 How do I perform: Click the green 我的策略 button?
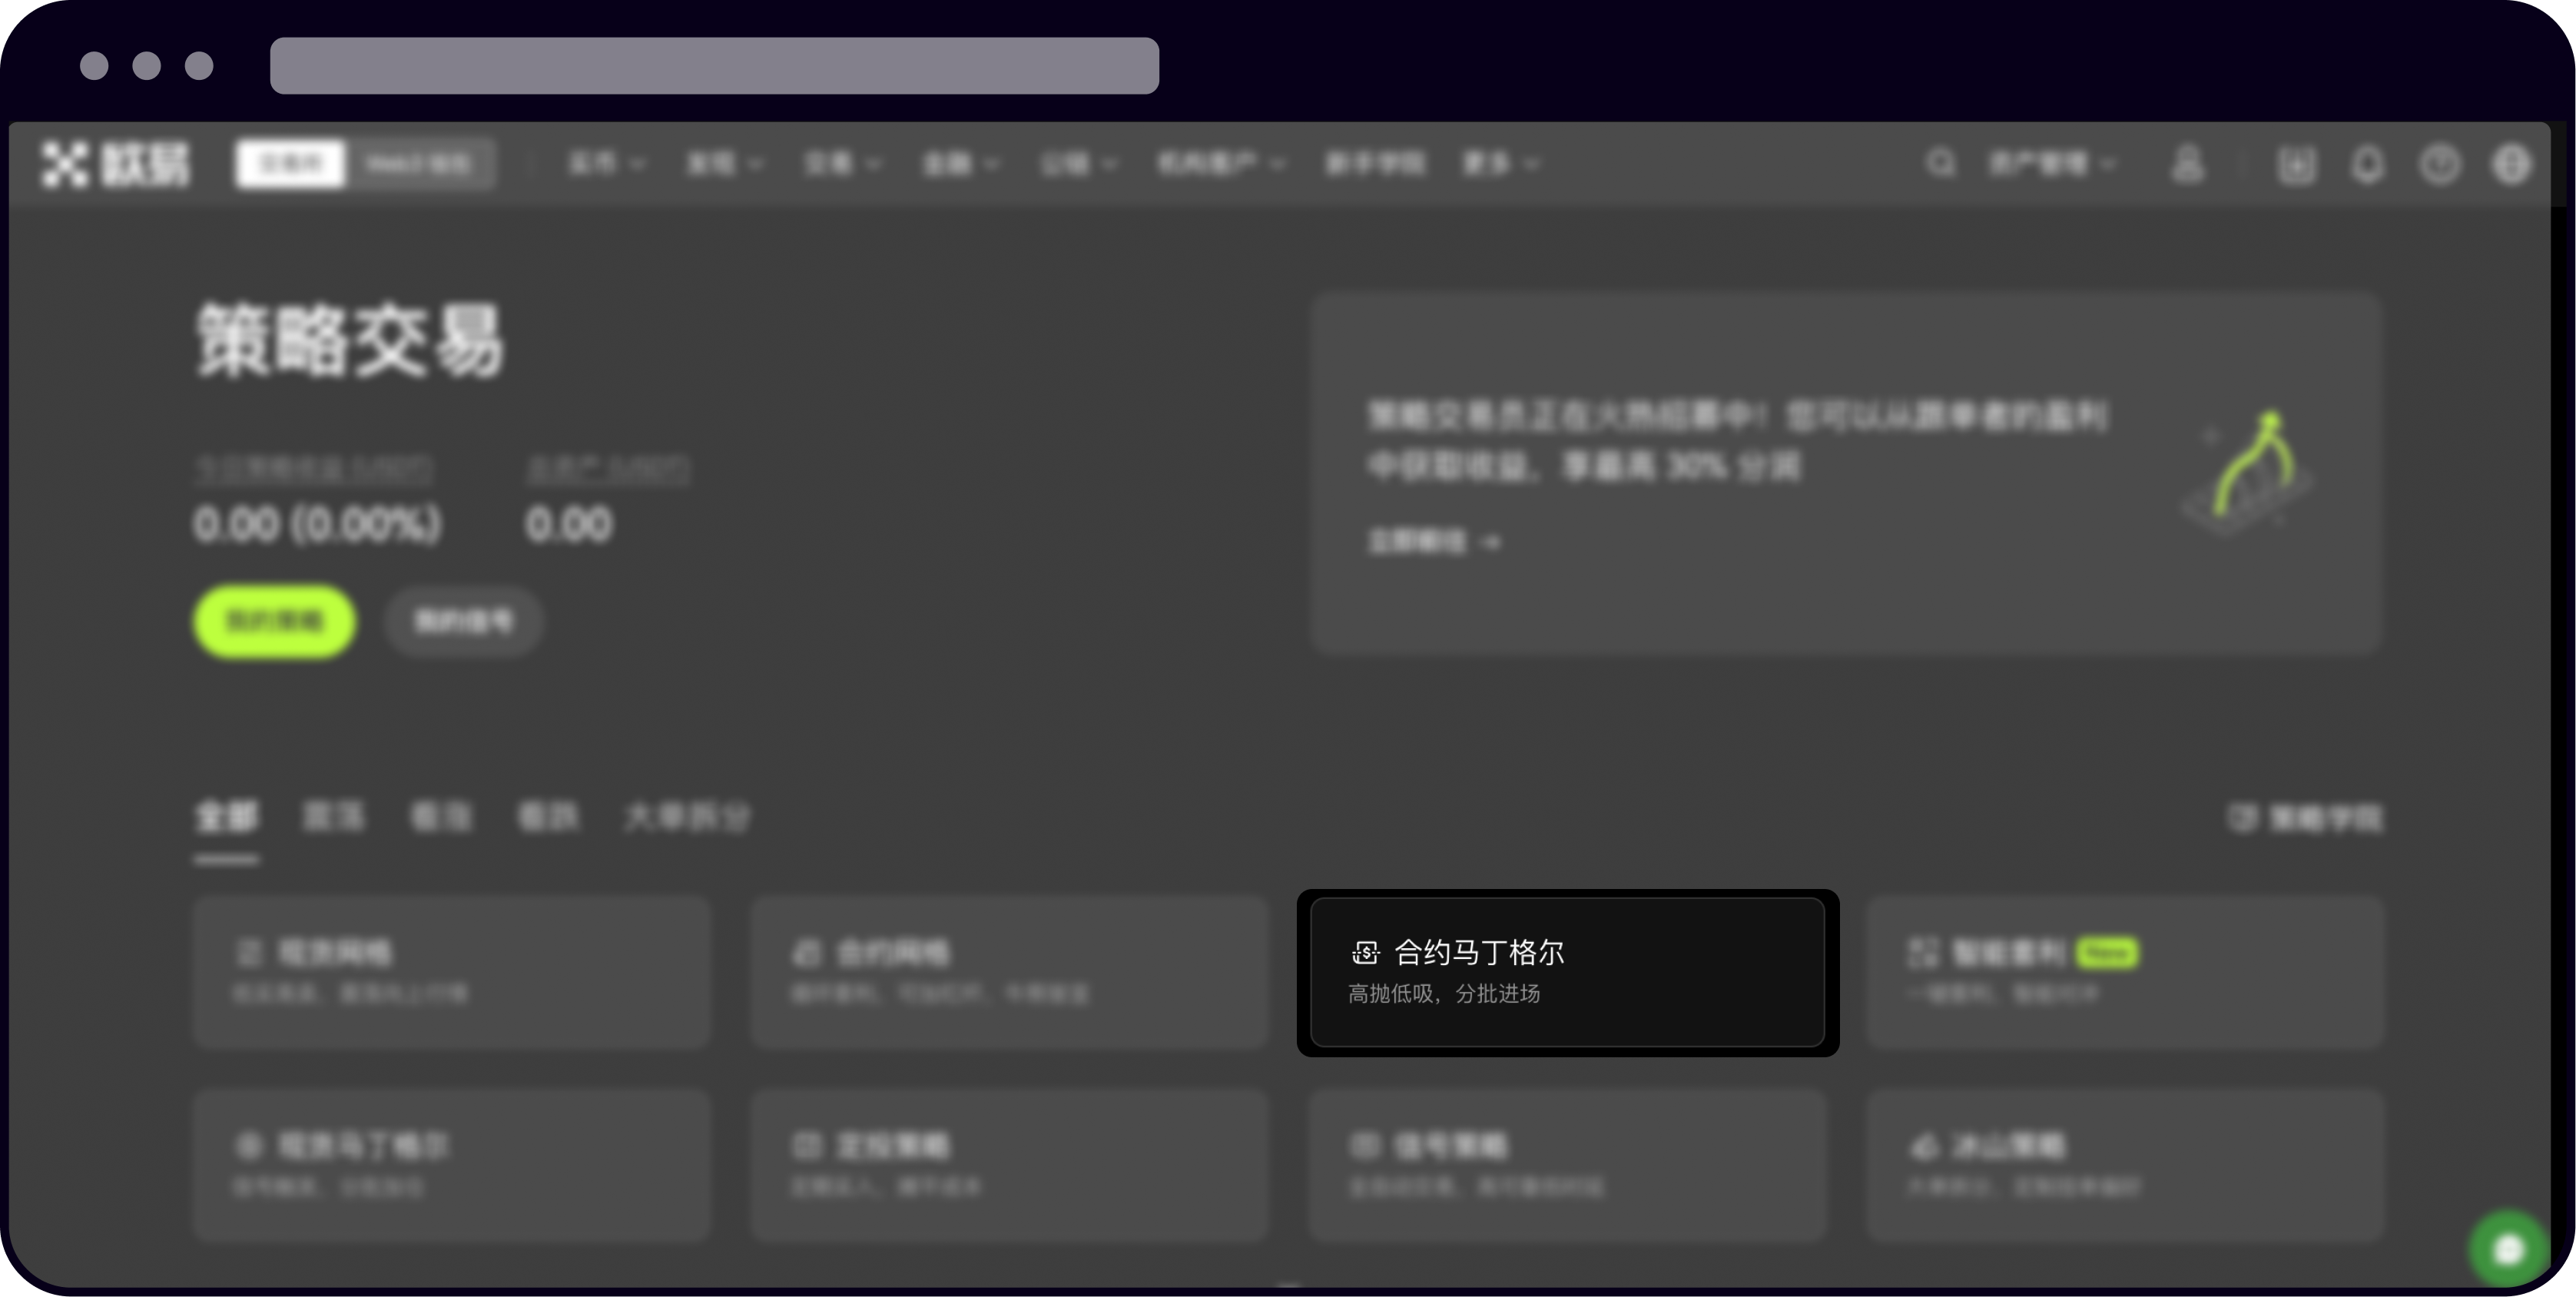coord(274,621)
